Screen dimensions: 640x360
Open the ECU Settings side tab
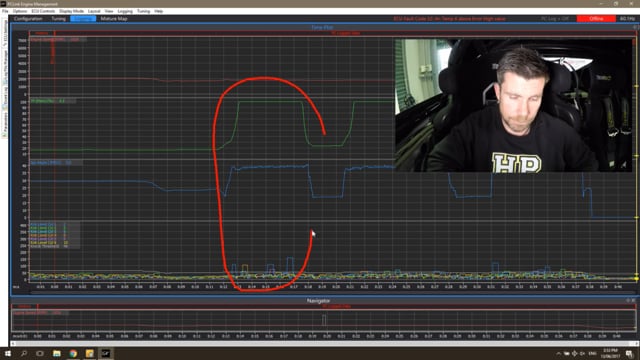[5, 33]
